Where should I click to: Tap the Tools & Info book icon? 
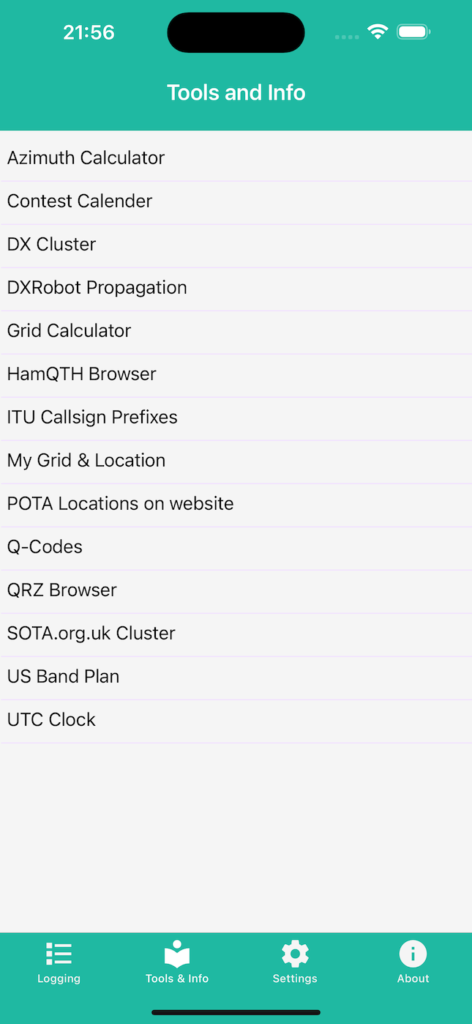click(177, 953)
